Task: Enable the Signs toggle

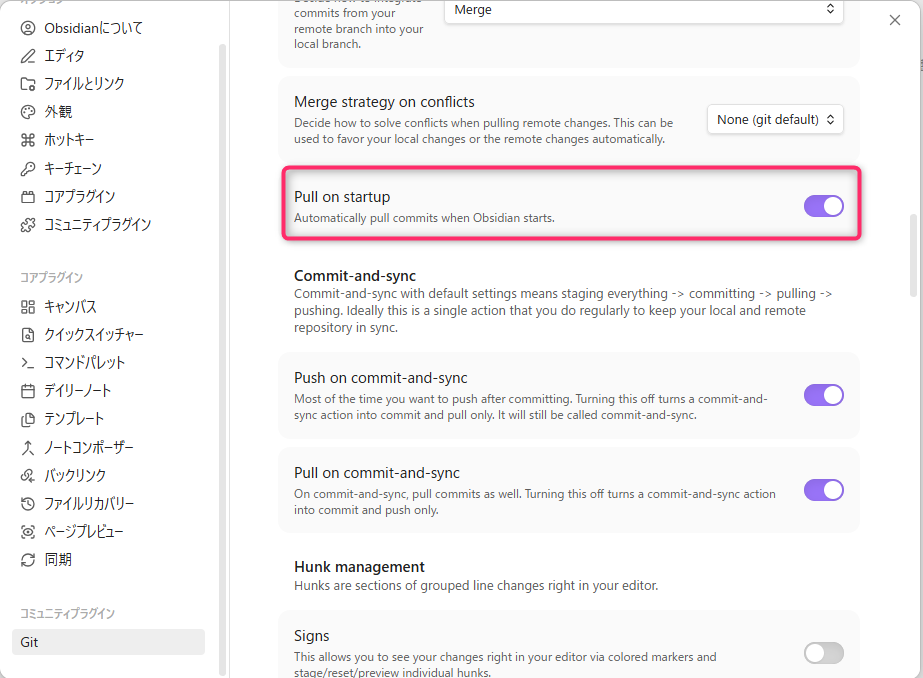Action: coord(823,653)
